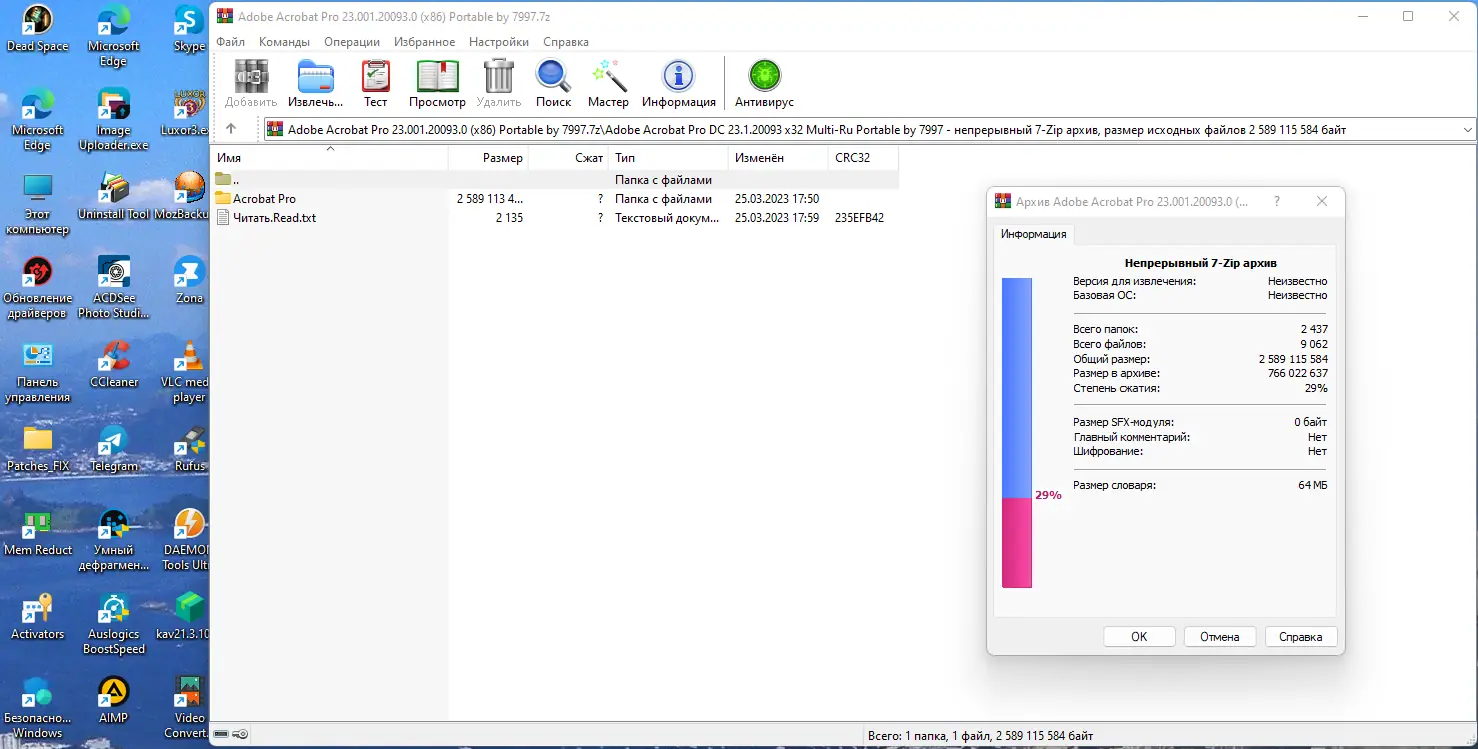Click the CRC value 235EFB42
1478x749 pixels.
click(x=859, y=218)
